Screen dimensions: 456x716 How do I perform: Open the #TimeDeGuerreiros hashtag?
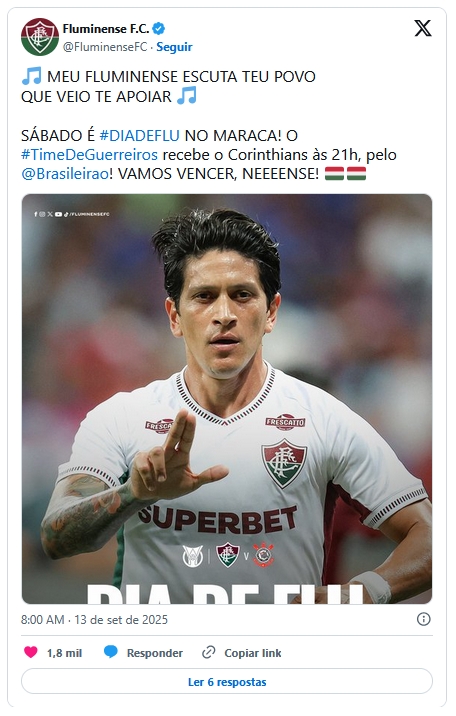89,155
